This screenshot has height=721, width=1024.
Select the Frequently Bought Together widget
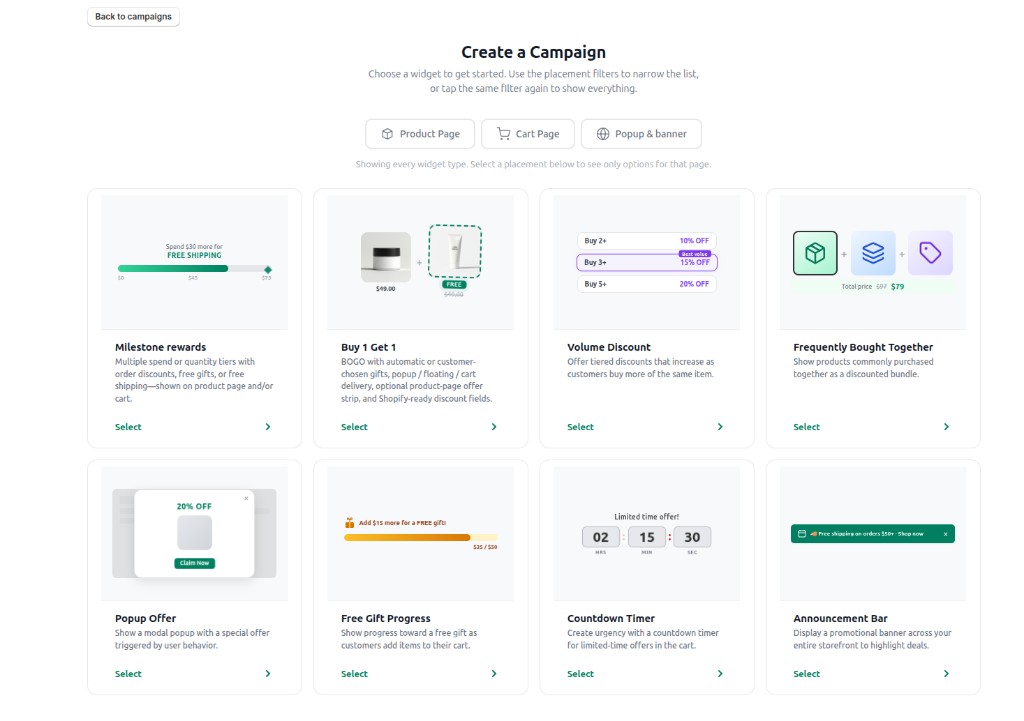pos(806,427)
